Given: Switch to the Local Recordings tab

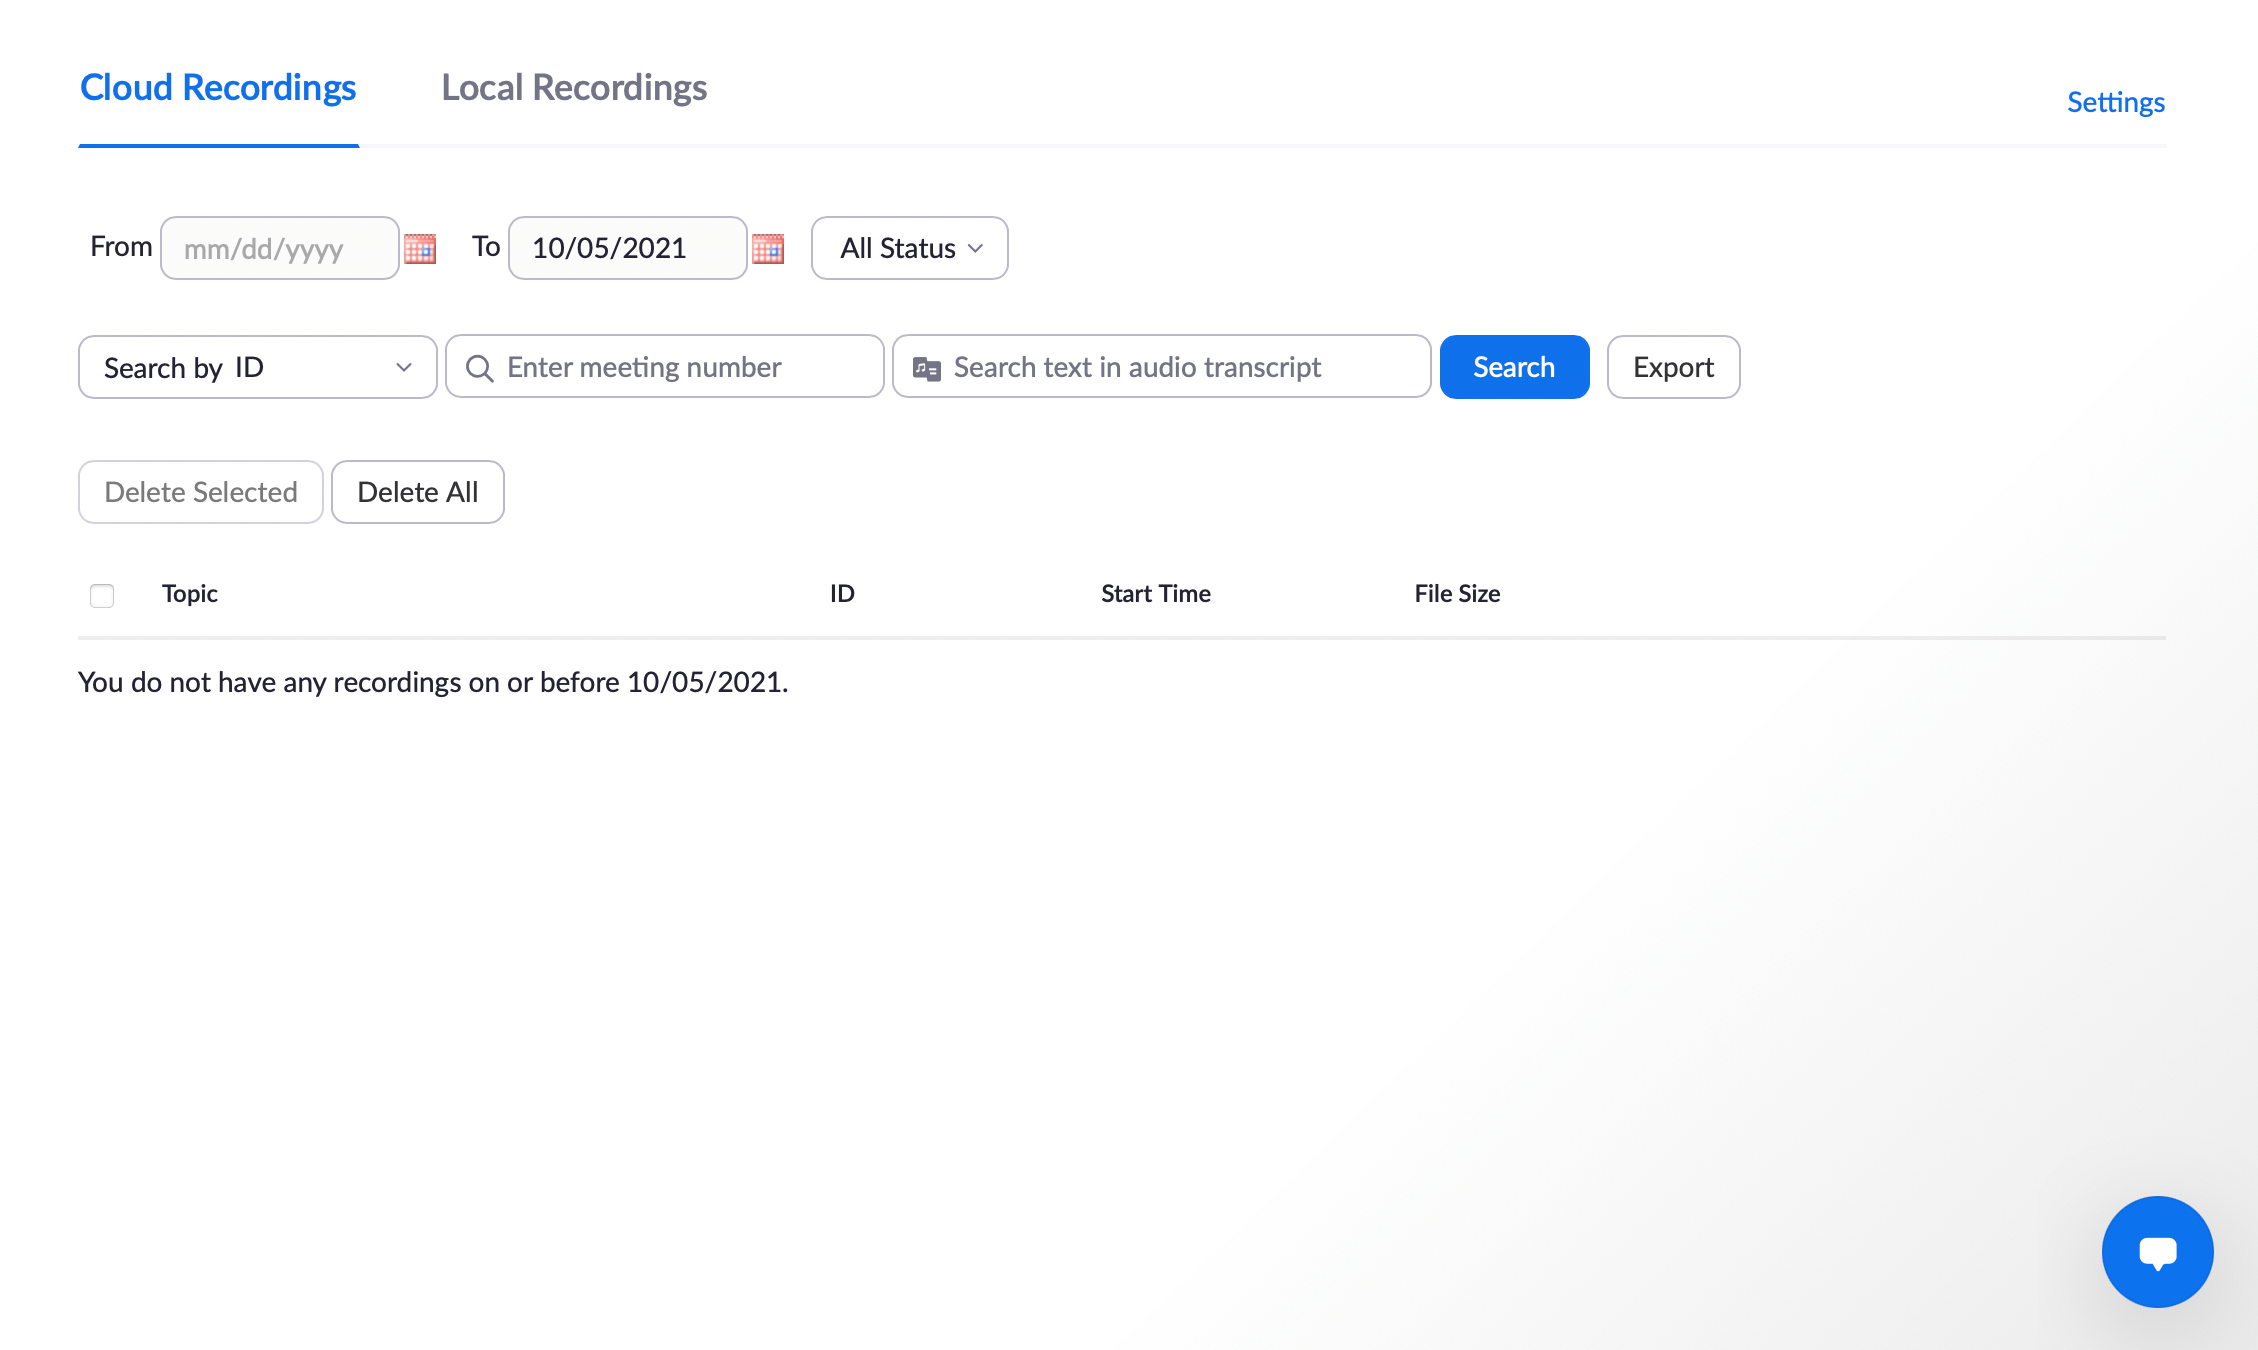Looking at the screenshot, I should pyautogui.click(x=573, y=88).
